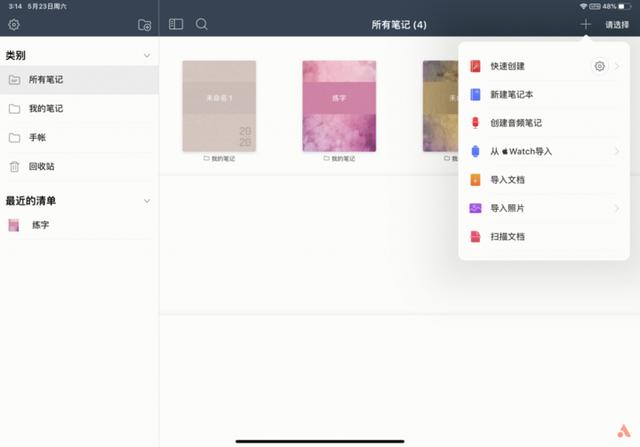
Task: Click the red 扫描文档 icon
Action: pos(475,237)
